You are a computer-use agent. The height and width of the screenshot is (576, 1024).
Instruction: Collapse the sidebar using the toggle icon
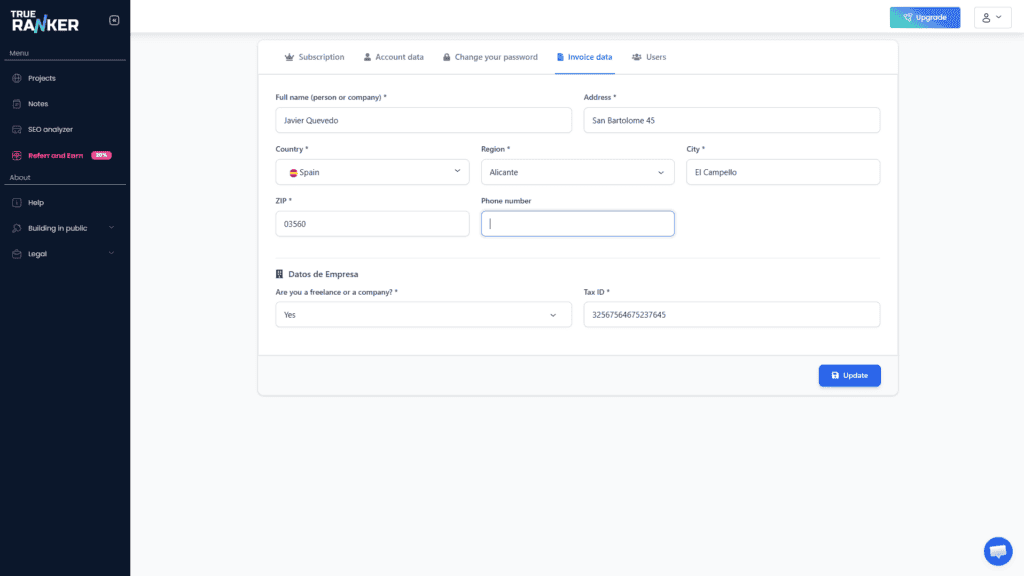click(x=114, y=20)
